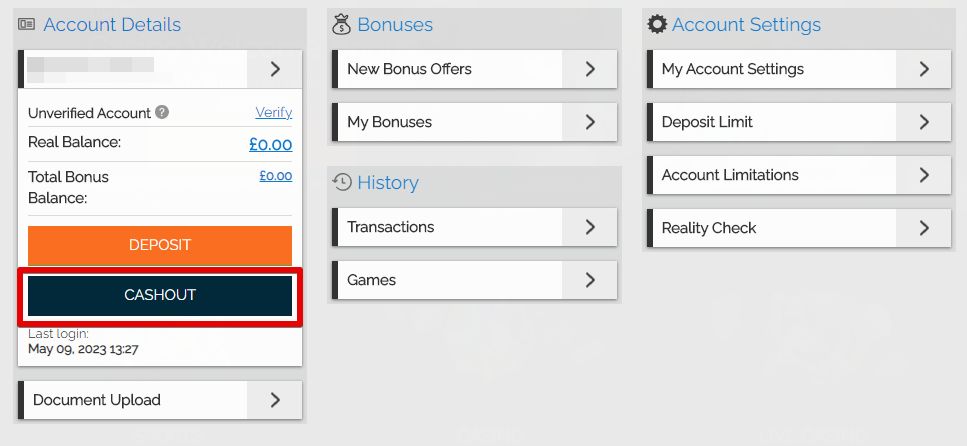Click the Reality Check chevron arrow

pos(923,228)
